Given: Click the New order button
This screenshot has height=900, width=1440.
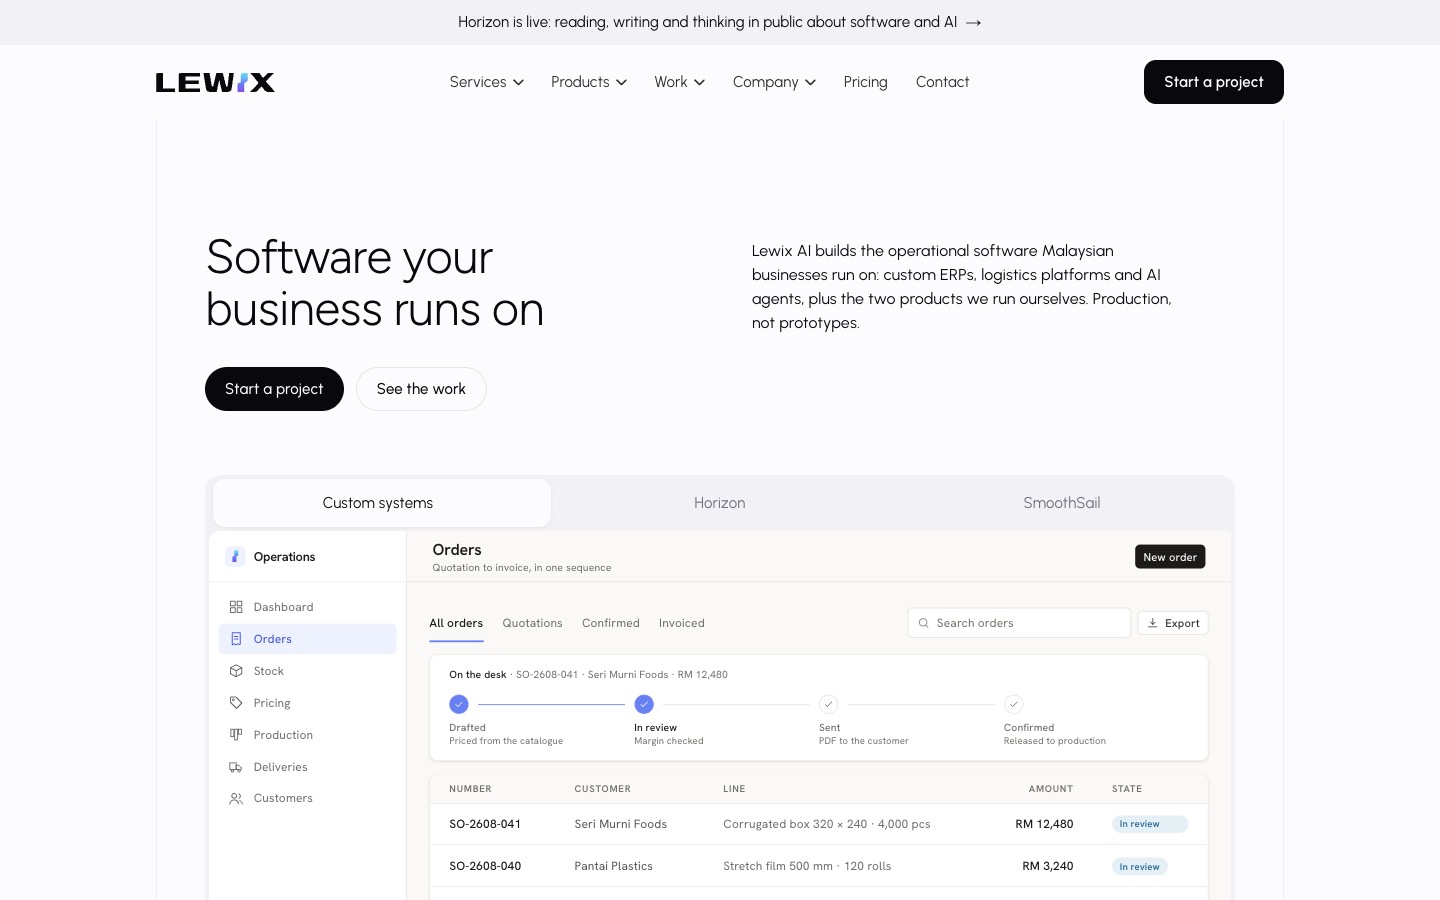Looking at the screenshot, I should 1170,557.
